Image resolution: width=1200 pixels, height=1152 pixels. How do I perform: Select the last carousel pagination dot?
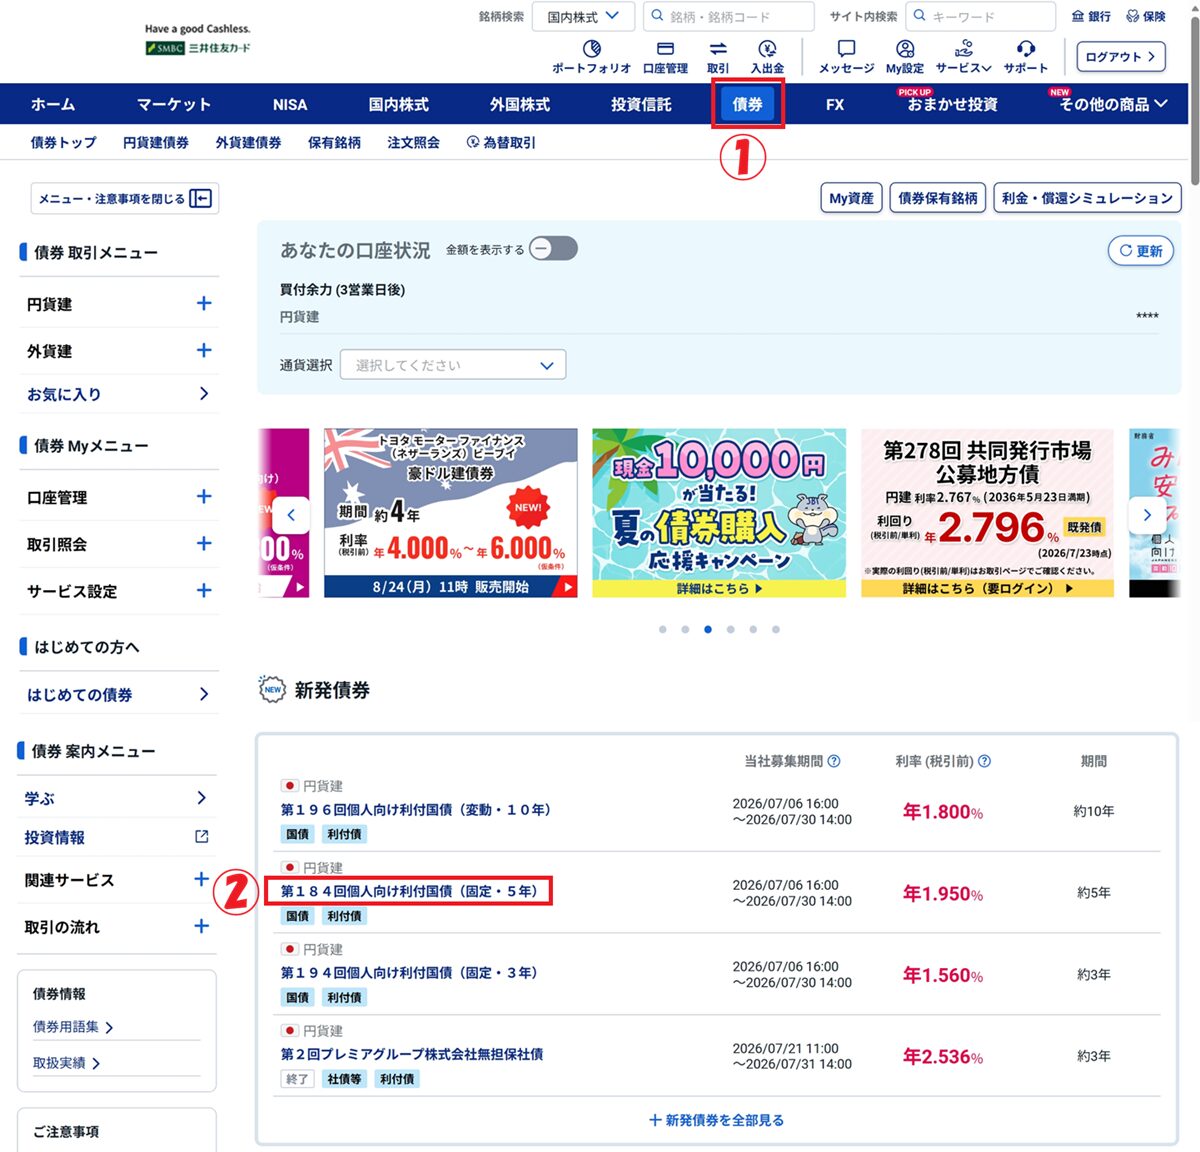click(776, 629)
